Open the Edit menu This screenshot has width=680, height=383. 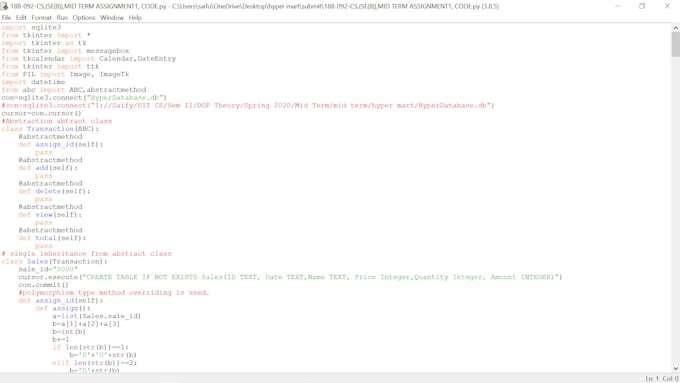tap(21, 18)
